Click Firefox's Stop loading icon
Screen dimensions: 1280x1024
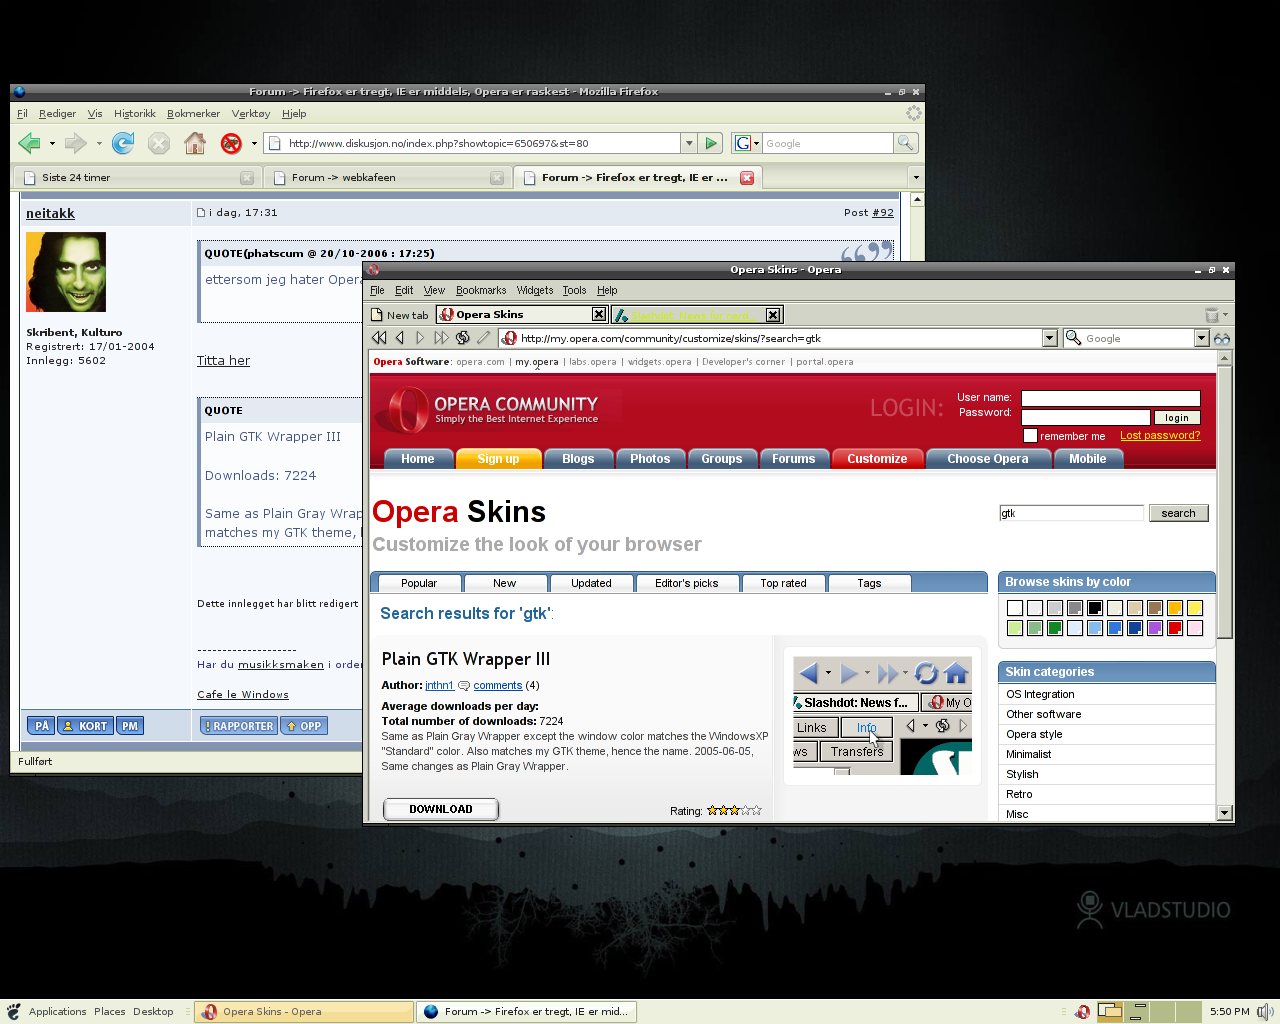coord(159,143)
